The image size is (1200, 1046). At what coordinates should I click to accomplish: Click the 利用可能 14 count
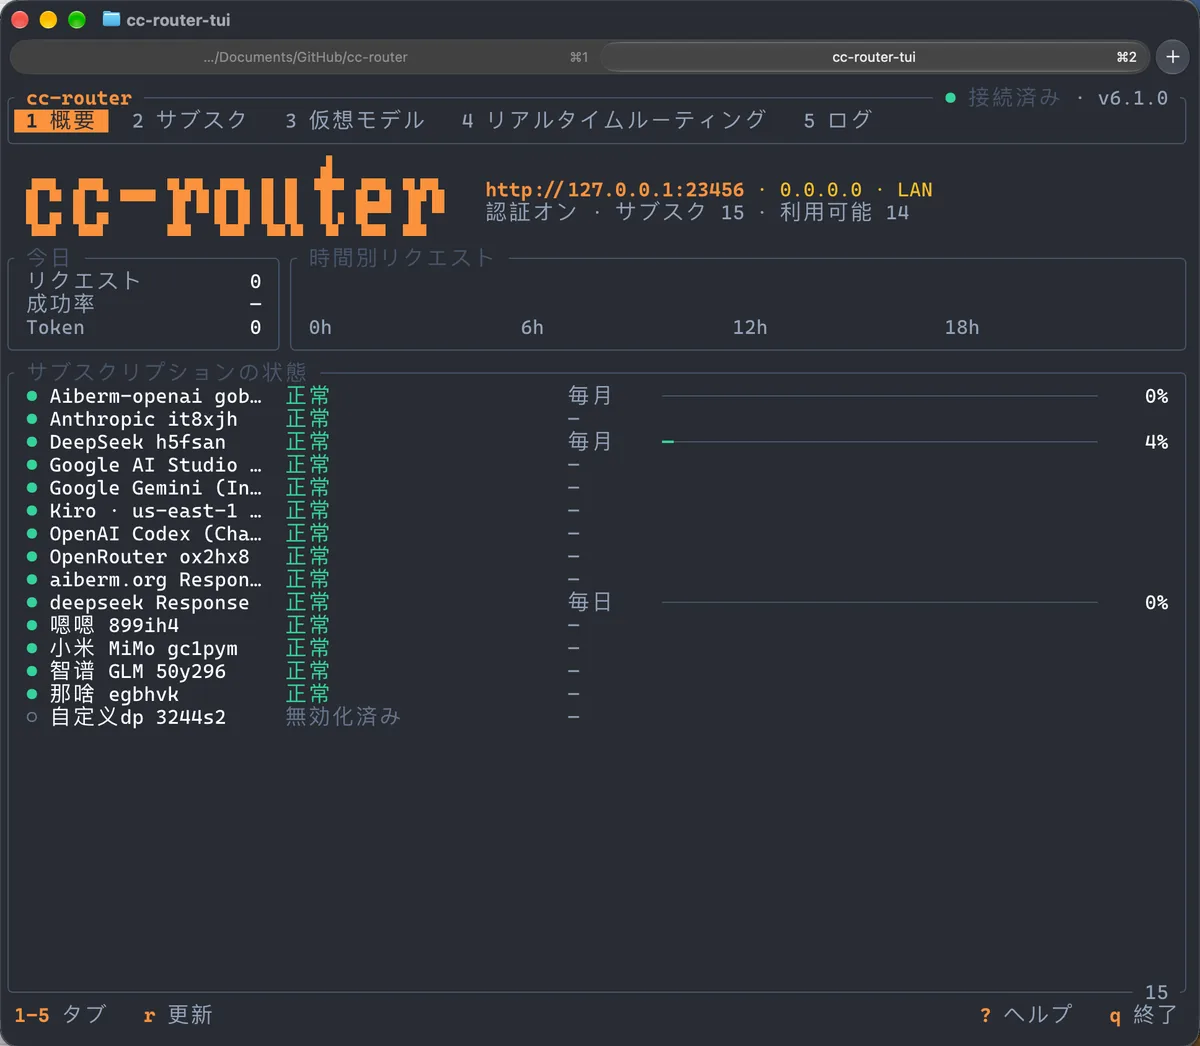click(x=844, y=213)
